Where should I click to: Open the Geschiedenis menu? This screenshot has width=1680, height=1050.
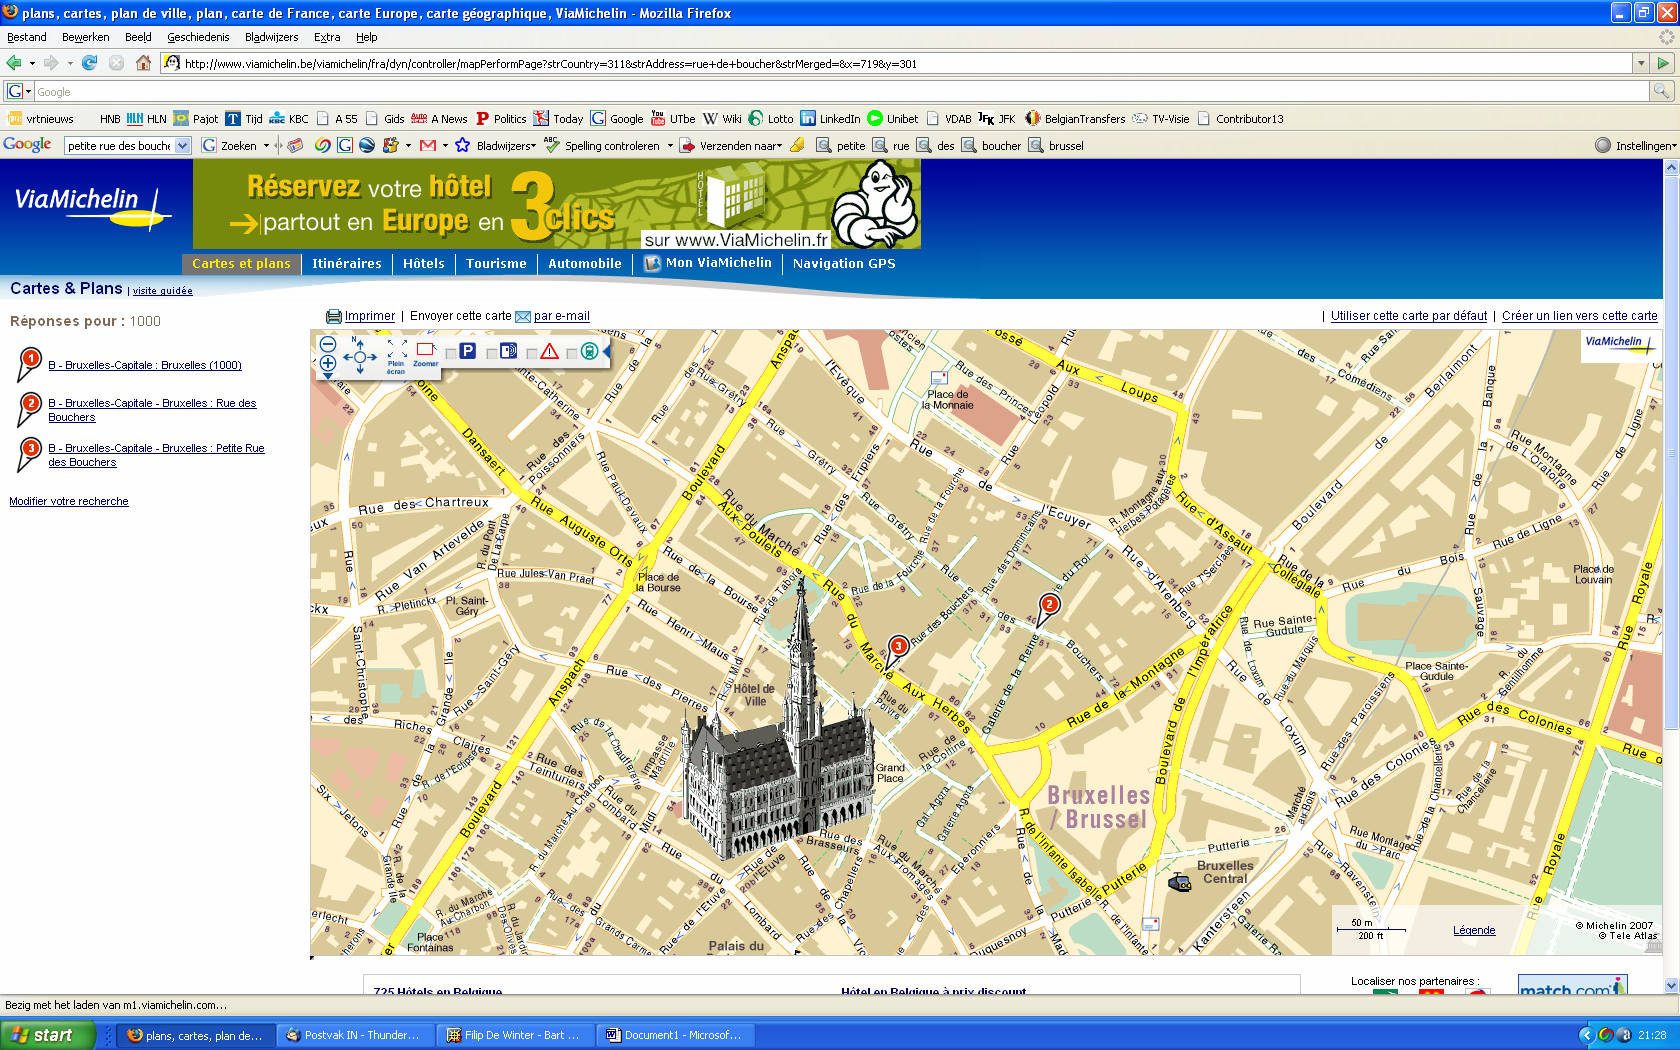198,37
